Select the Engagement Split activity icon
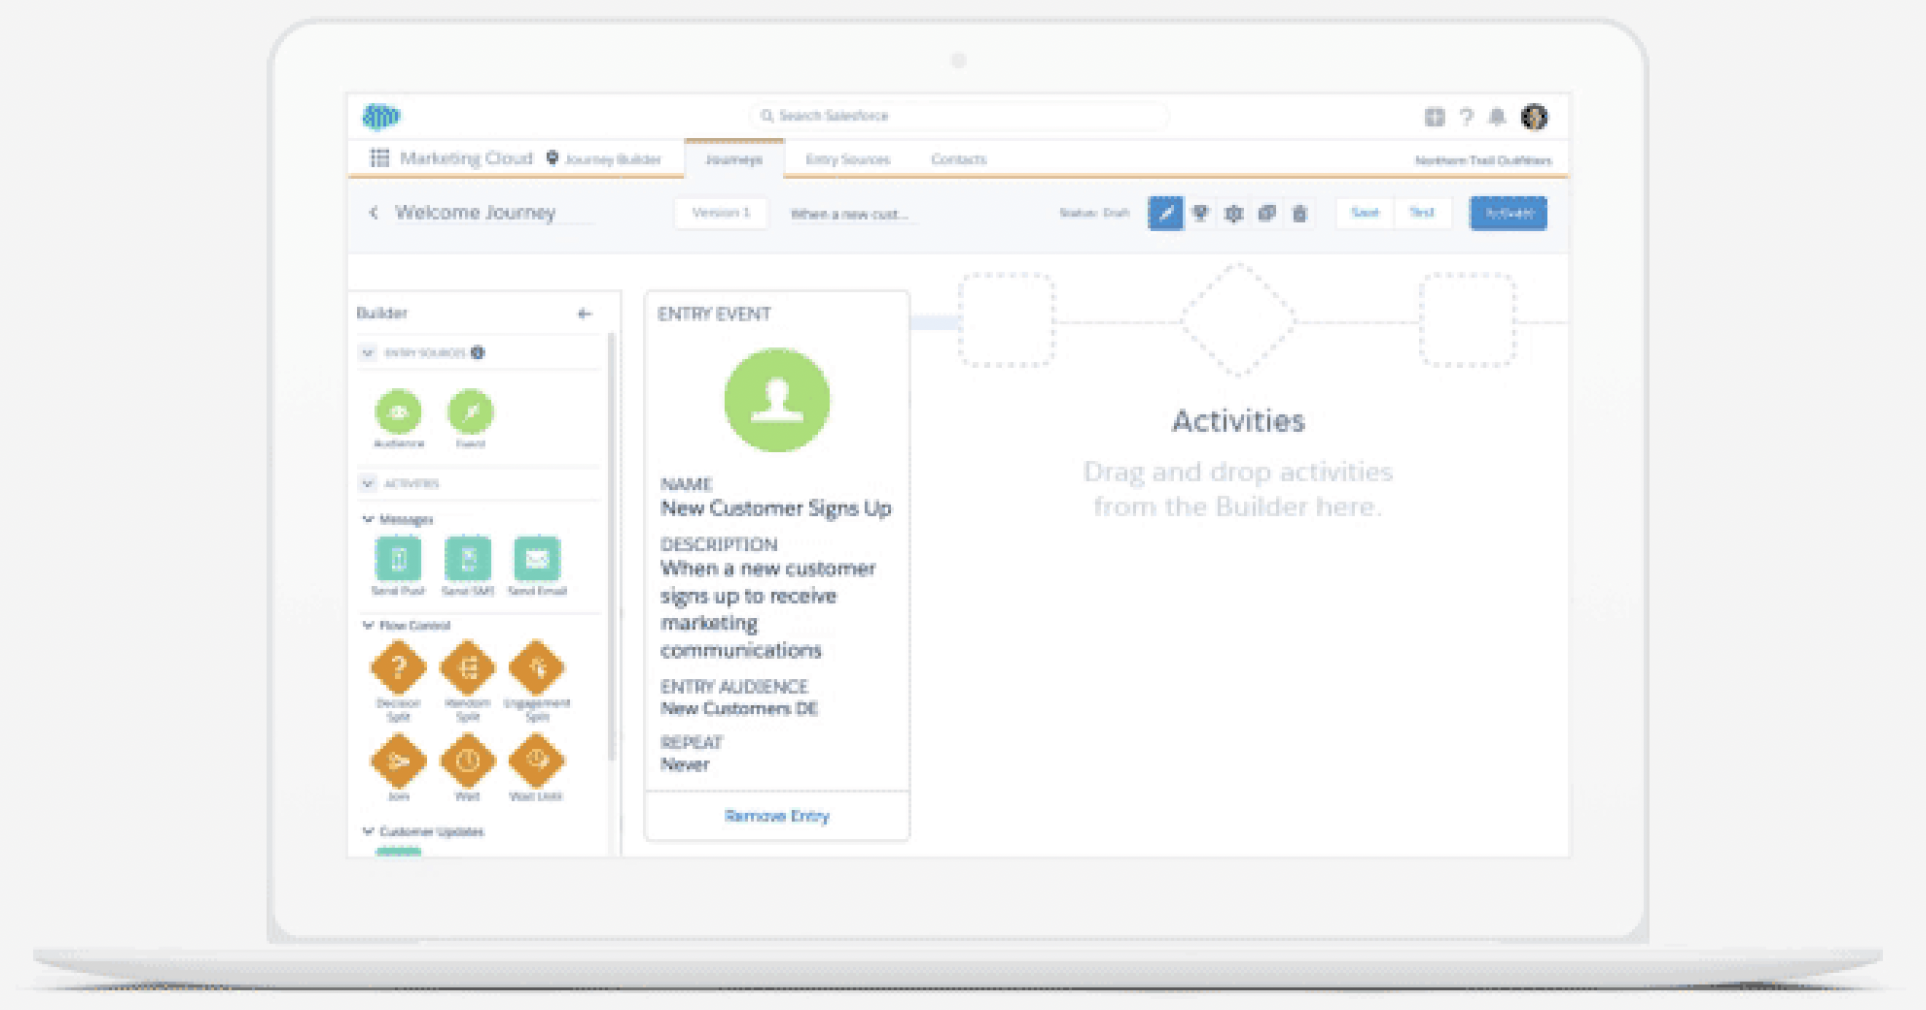 537,667
